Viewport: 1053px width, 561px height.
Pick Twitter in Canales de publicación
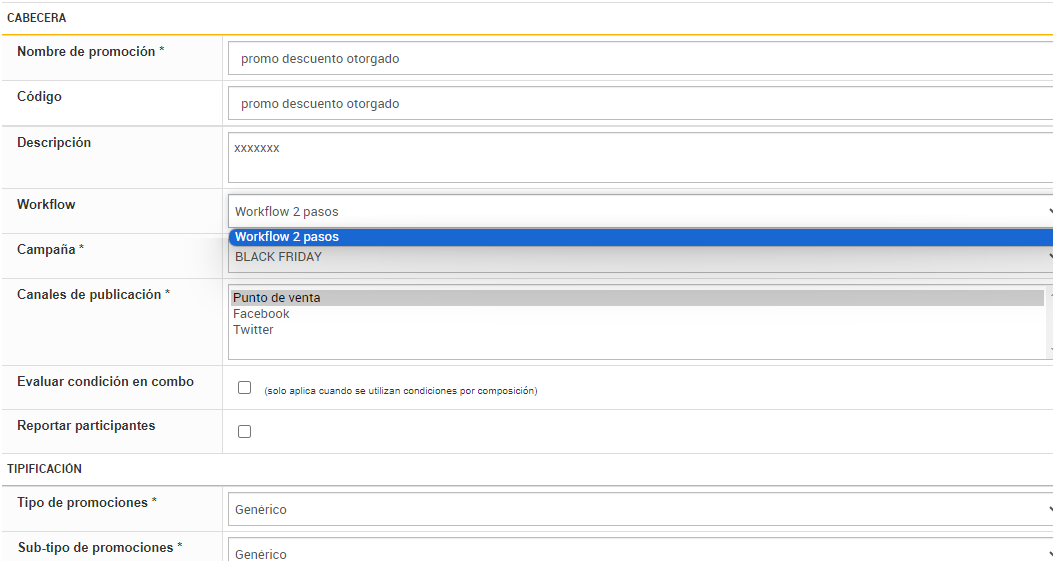[254, 330]
